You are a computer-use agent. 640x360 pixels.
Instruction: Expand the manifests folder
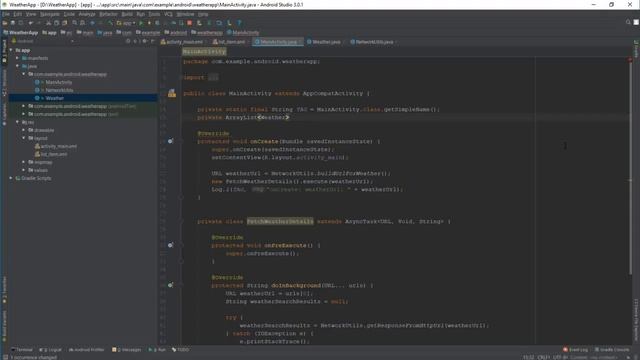click(x=18, y=58)
